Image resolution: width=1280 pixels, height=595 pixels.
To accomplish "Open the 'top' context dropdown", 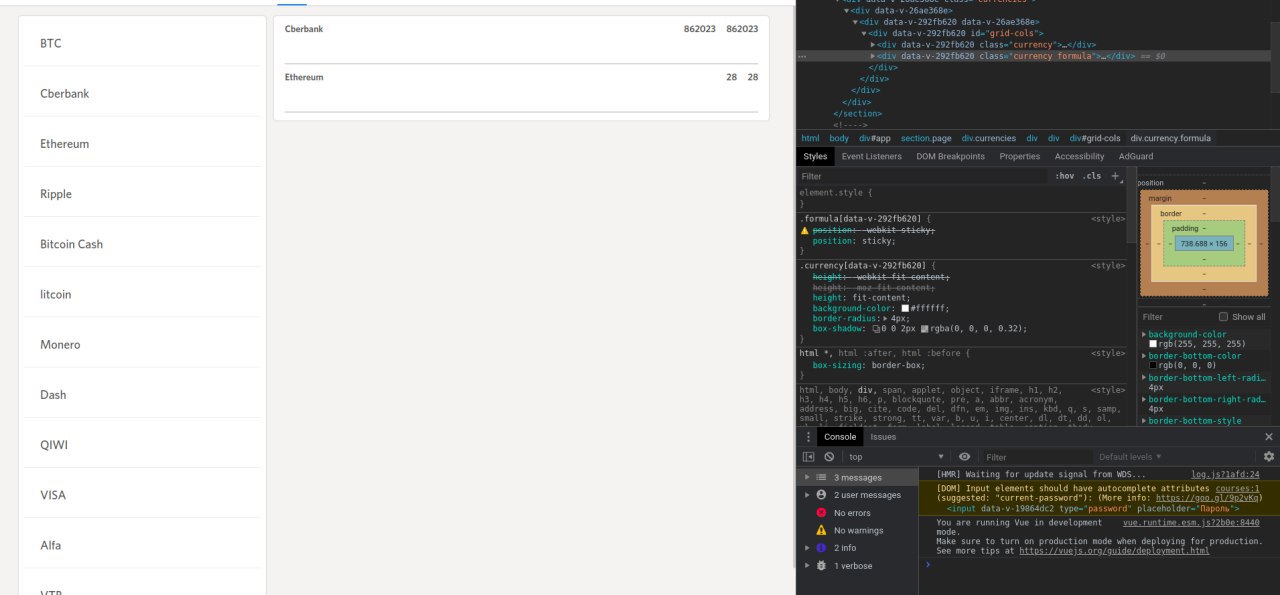I will pos(895,457).
